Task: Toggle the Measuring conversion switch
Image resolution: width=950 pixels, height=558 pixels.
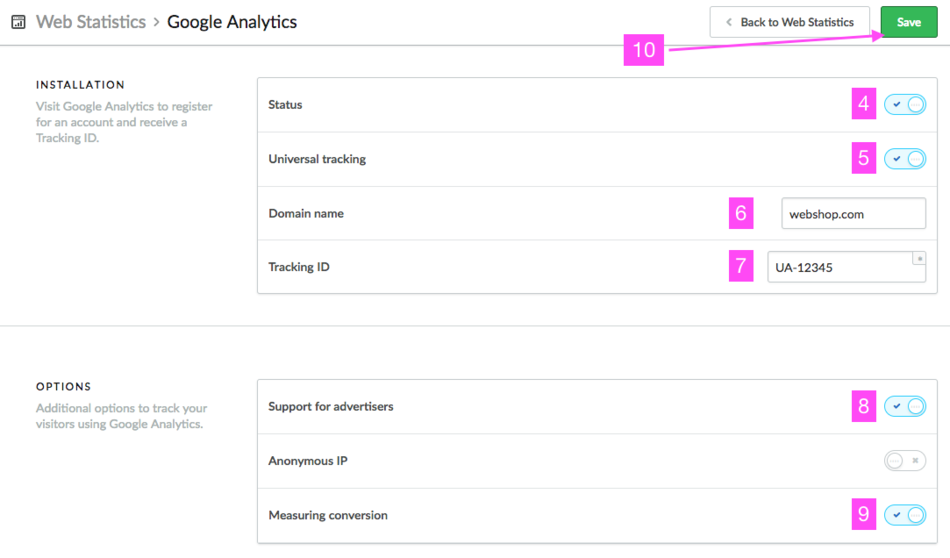Action: click(905, 515)
